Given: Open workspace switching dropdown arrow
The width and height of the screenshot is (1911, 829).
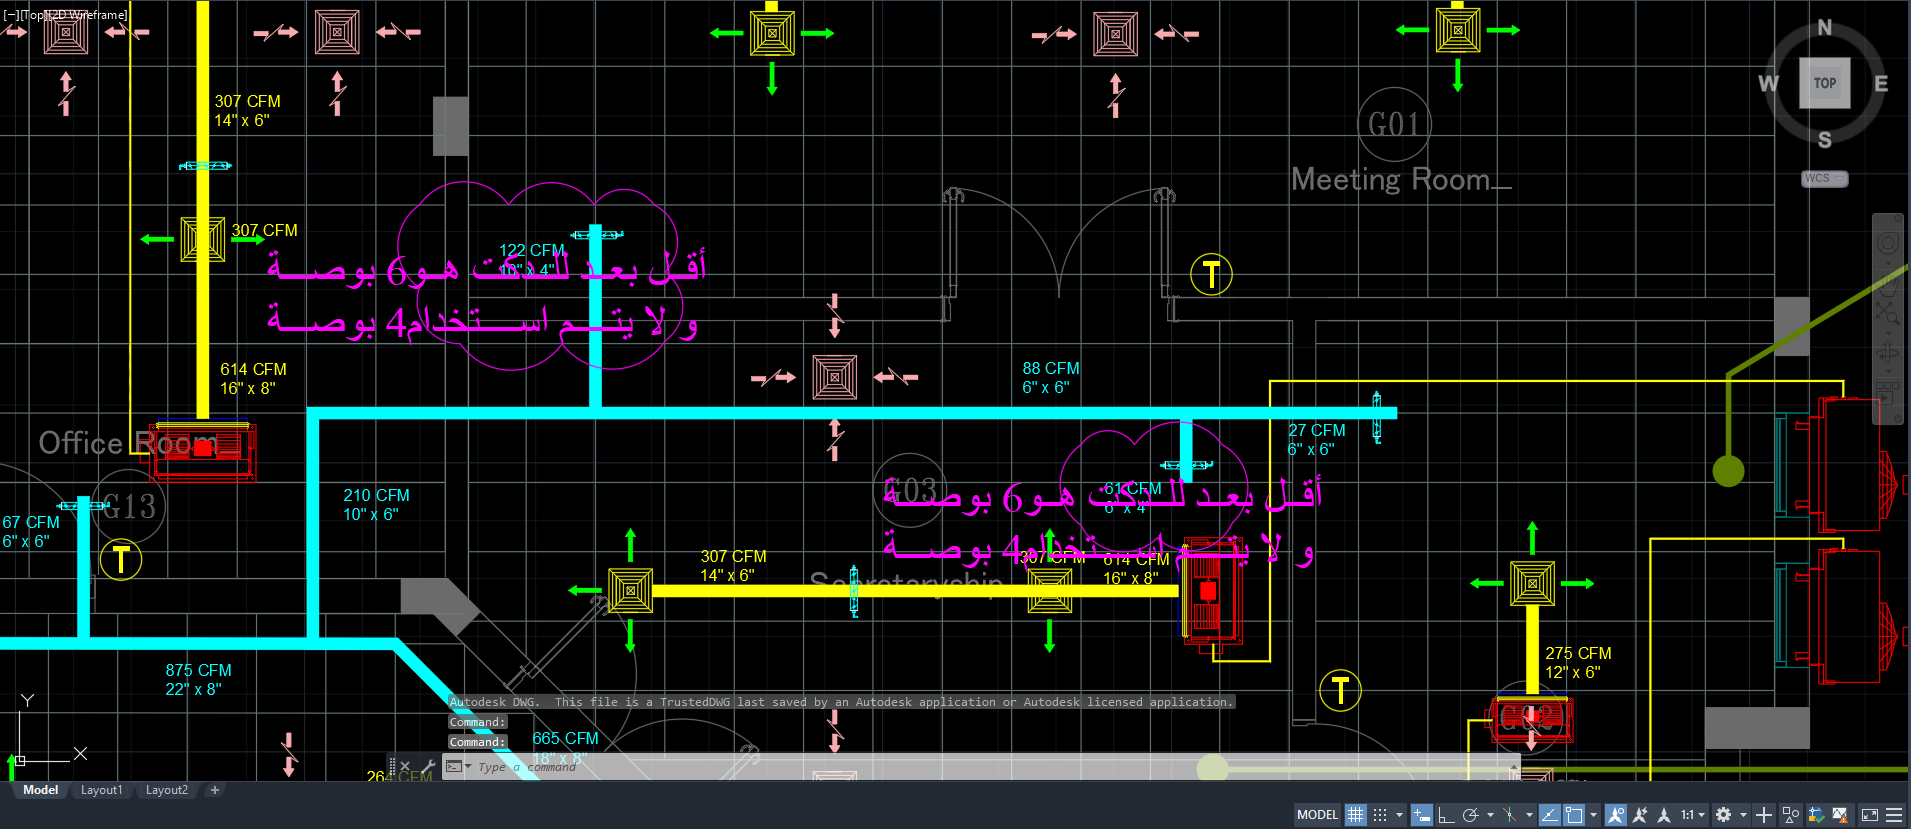Looking at the screenshot, I should (x=1744, y=815).
